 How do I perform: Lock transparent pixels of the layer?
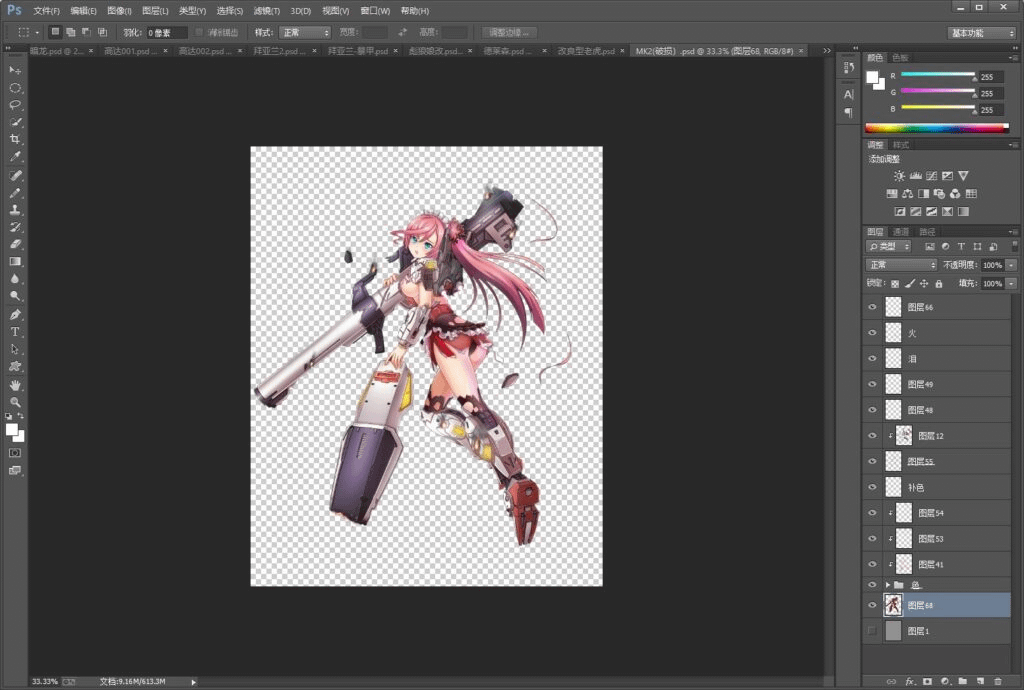895,284
